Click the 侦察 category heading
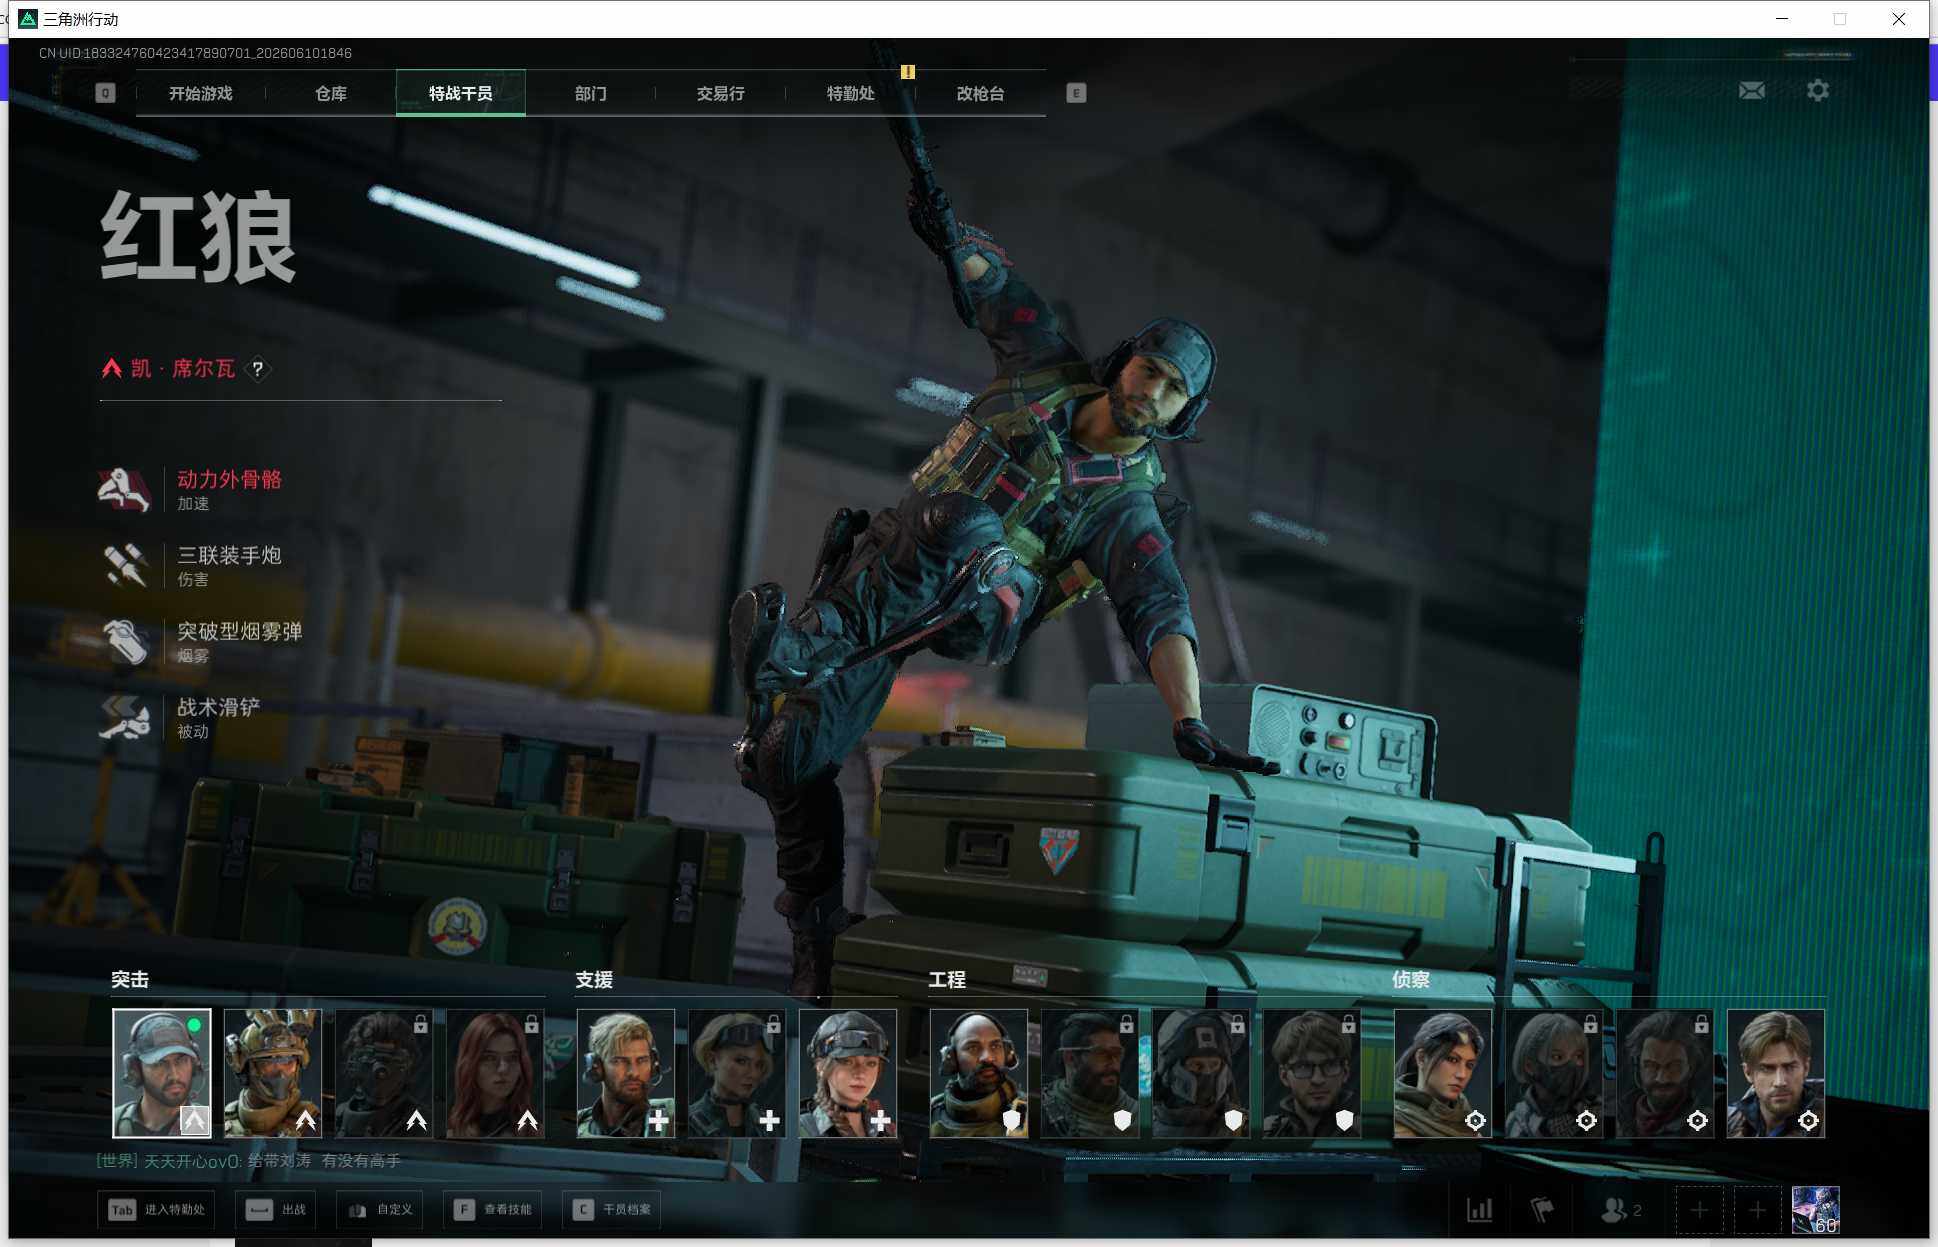1938x1247 pixels. click(x=1411, y=980)
